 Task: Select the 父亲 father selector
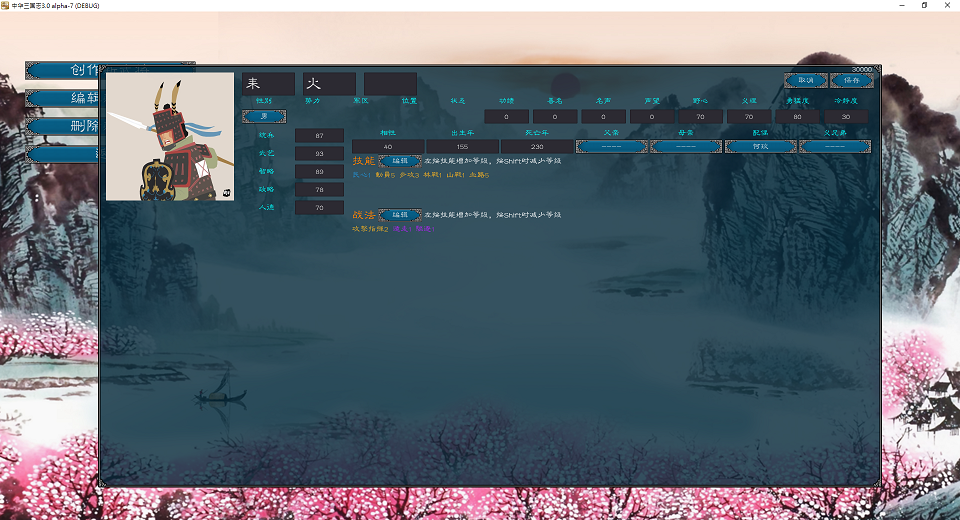point(611,146)
